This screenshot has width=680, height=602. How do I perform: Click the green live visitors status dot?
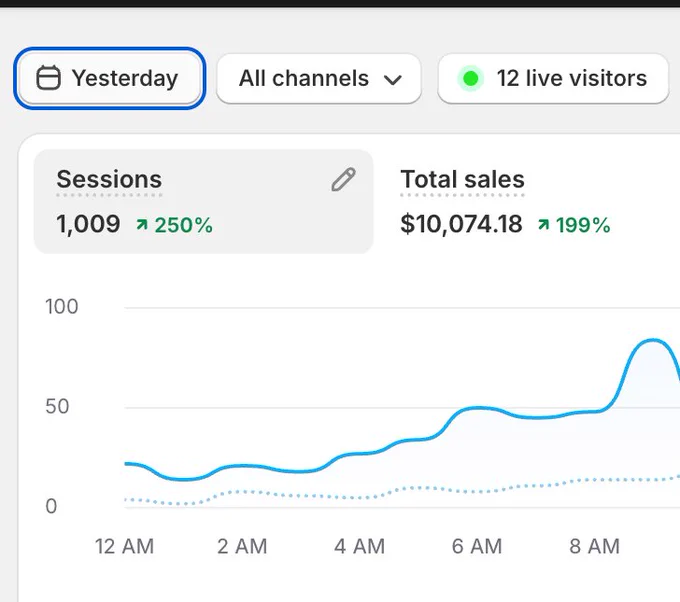pyautogui.click(x=471, y=79)
